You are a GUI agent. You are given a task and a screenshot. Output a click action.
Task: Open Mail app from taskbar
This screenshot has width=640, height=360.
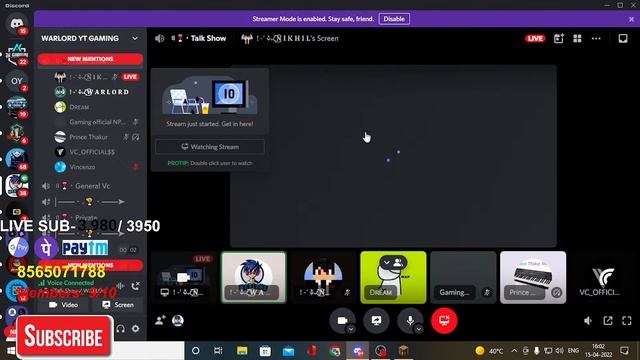(288, 351)
